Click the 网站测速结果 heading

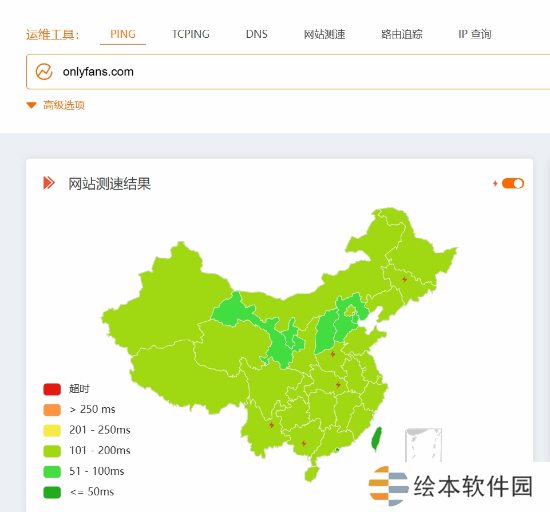(109, 184)
